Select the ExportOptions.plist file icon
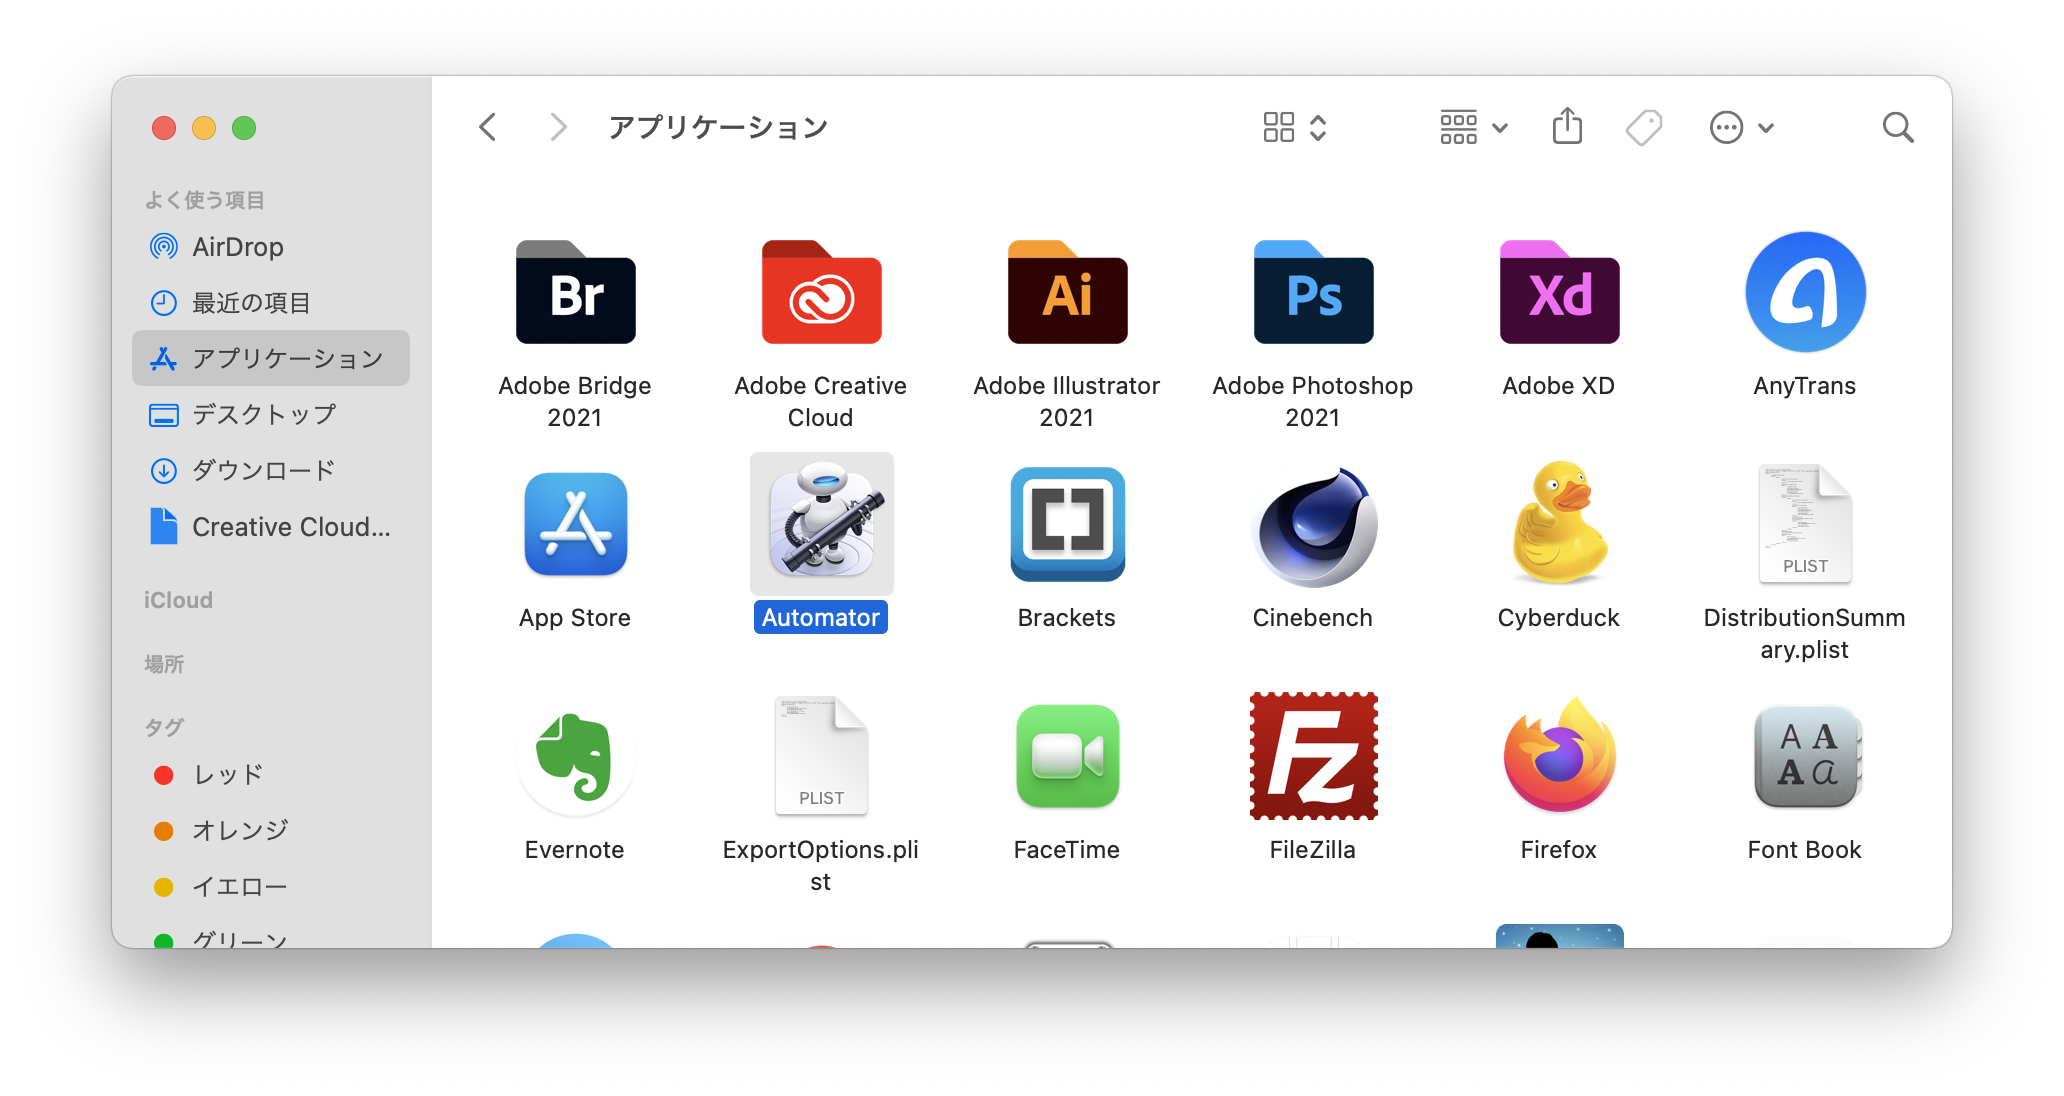The image size is (2064, 1096). coord(821,756)
